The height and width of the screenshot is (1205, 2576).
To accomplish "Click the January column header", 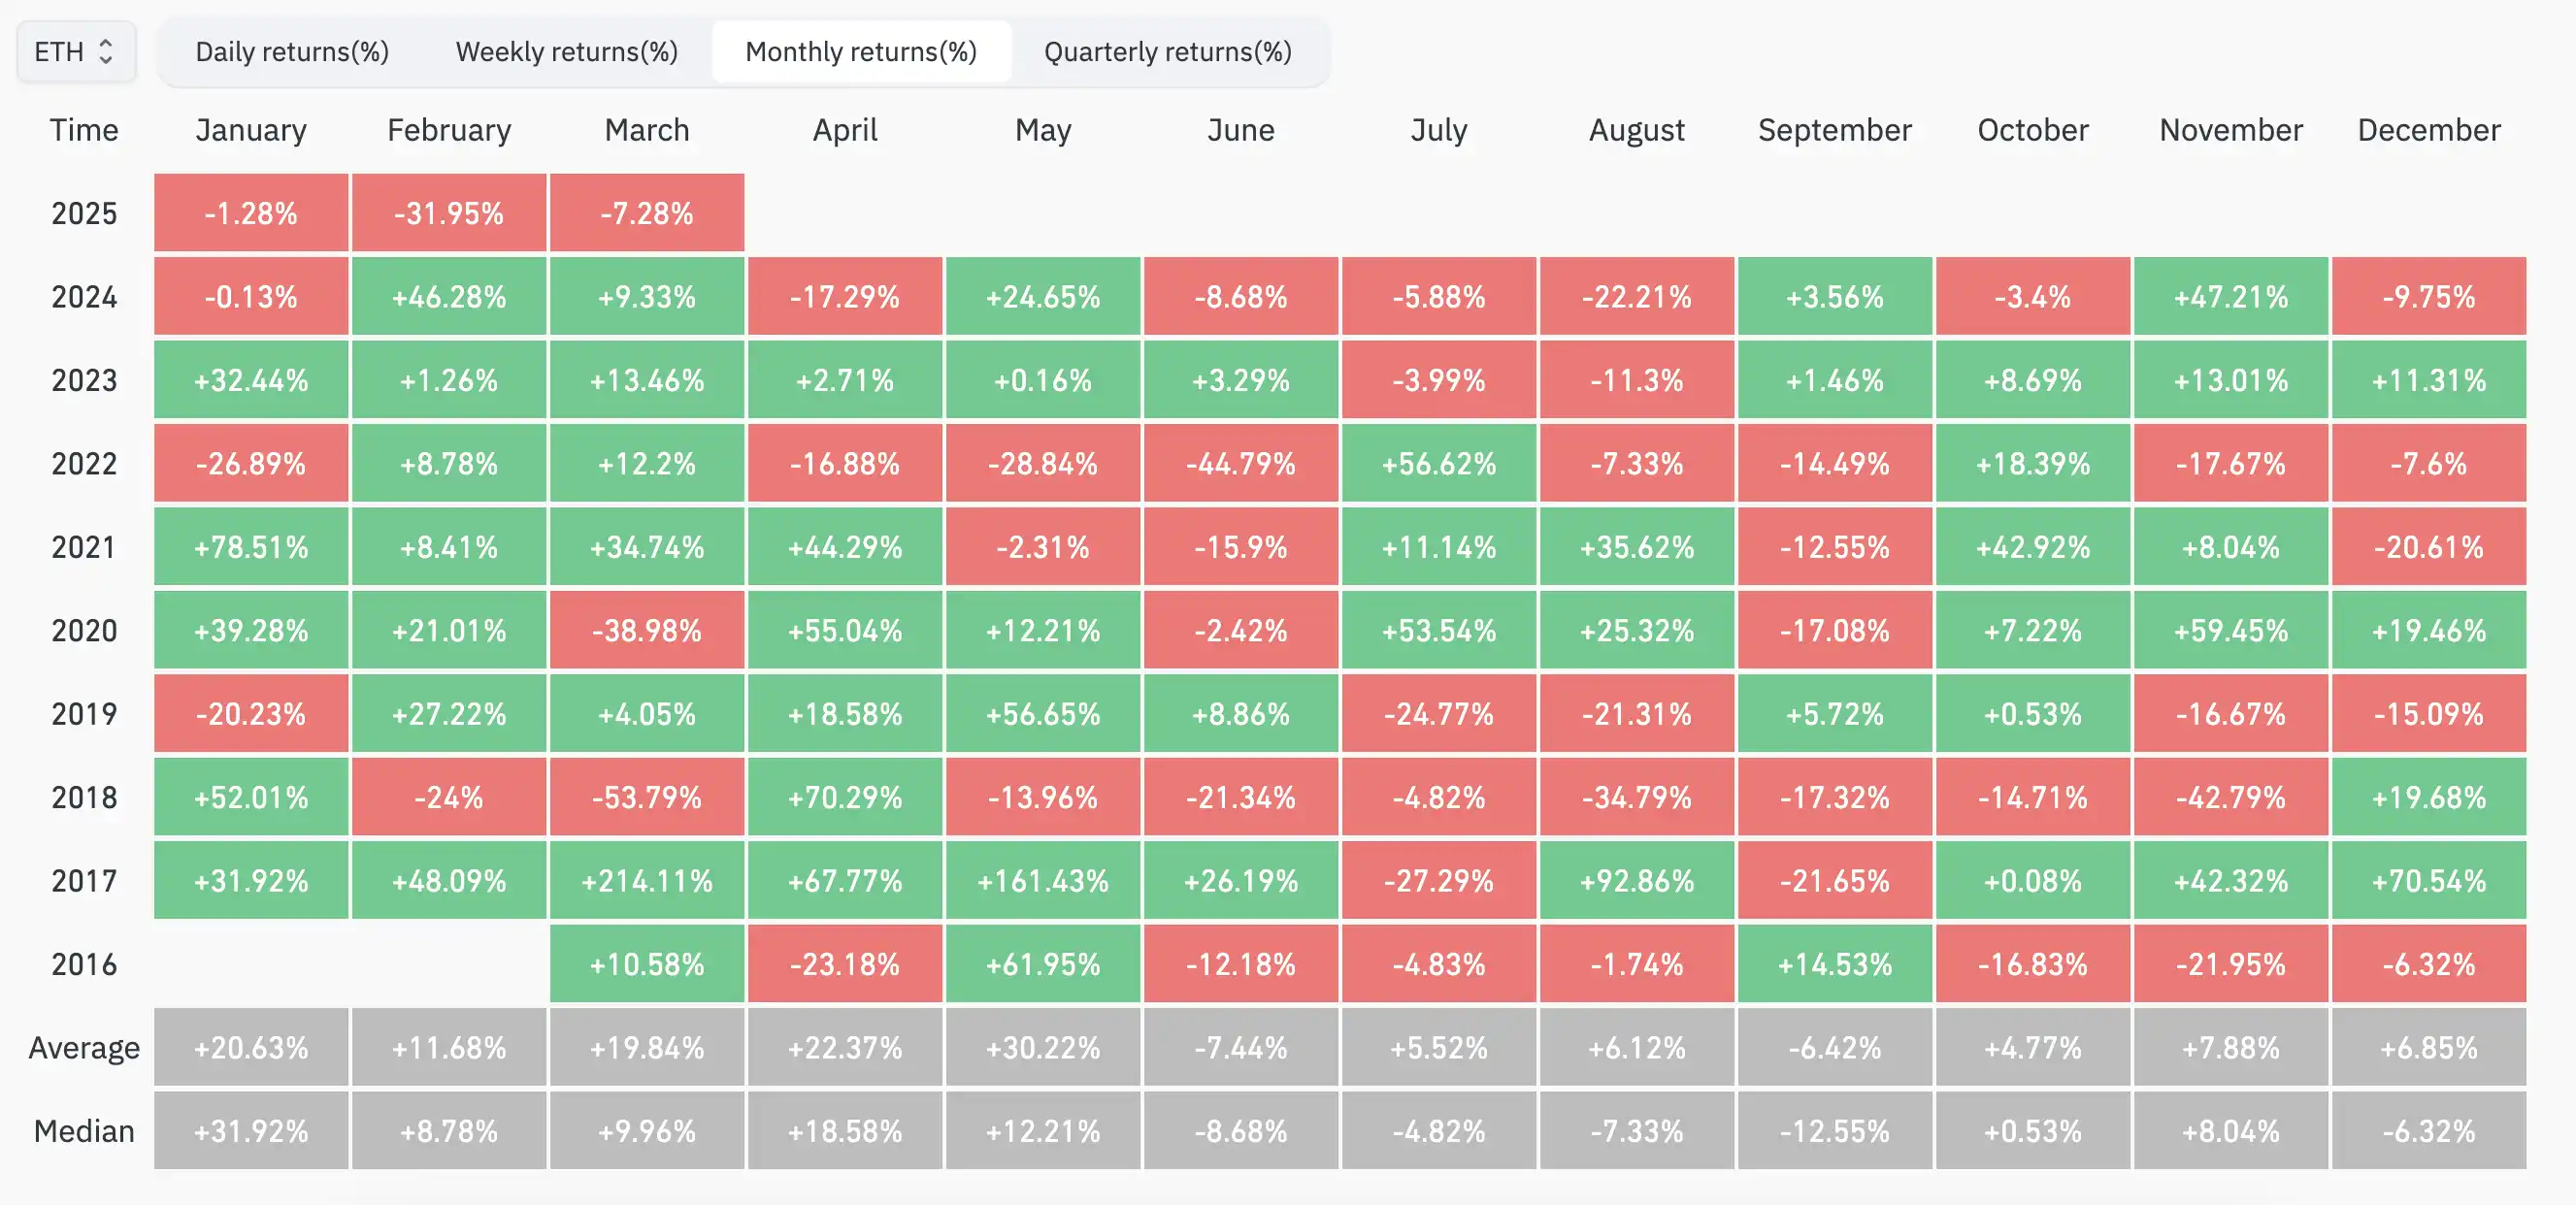I will (251, 130).
